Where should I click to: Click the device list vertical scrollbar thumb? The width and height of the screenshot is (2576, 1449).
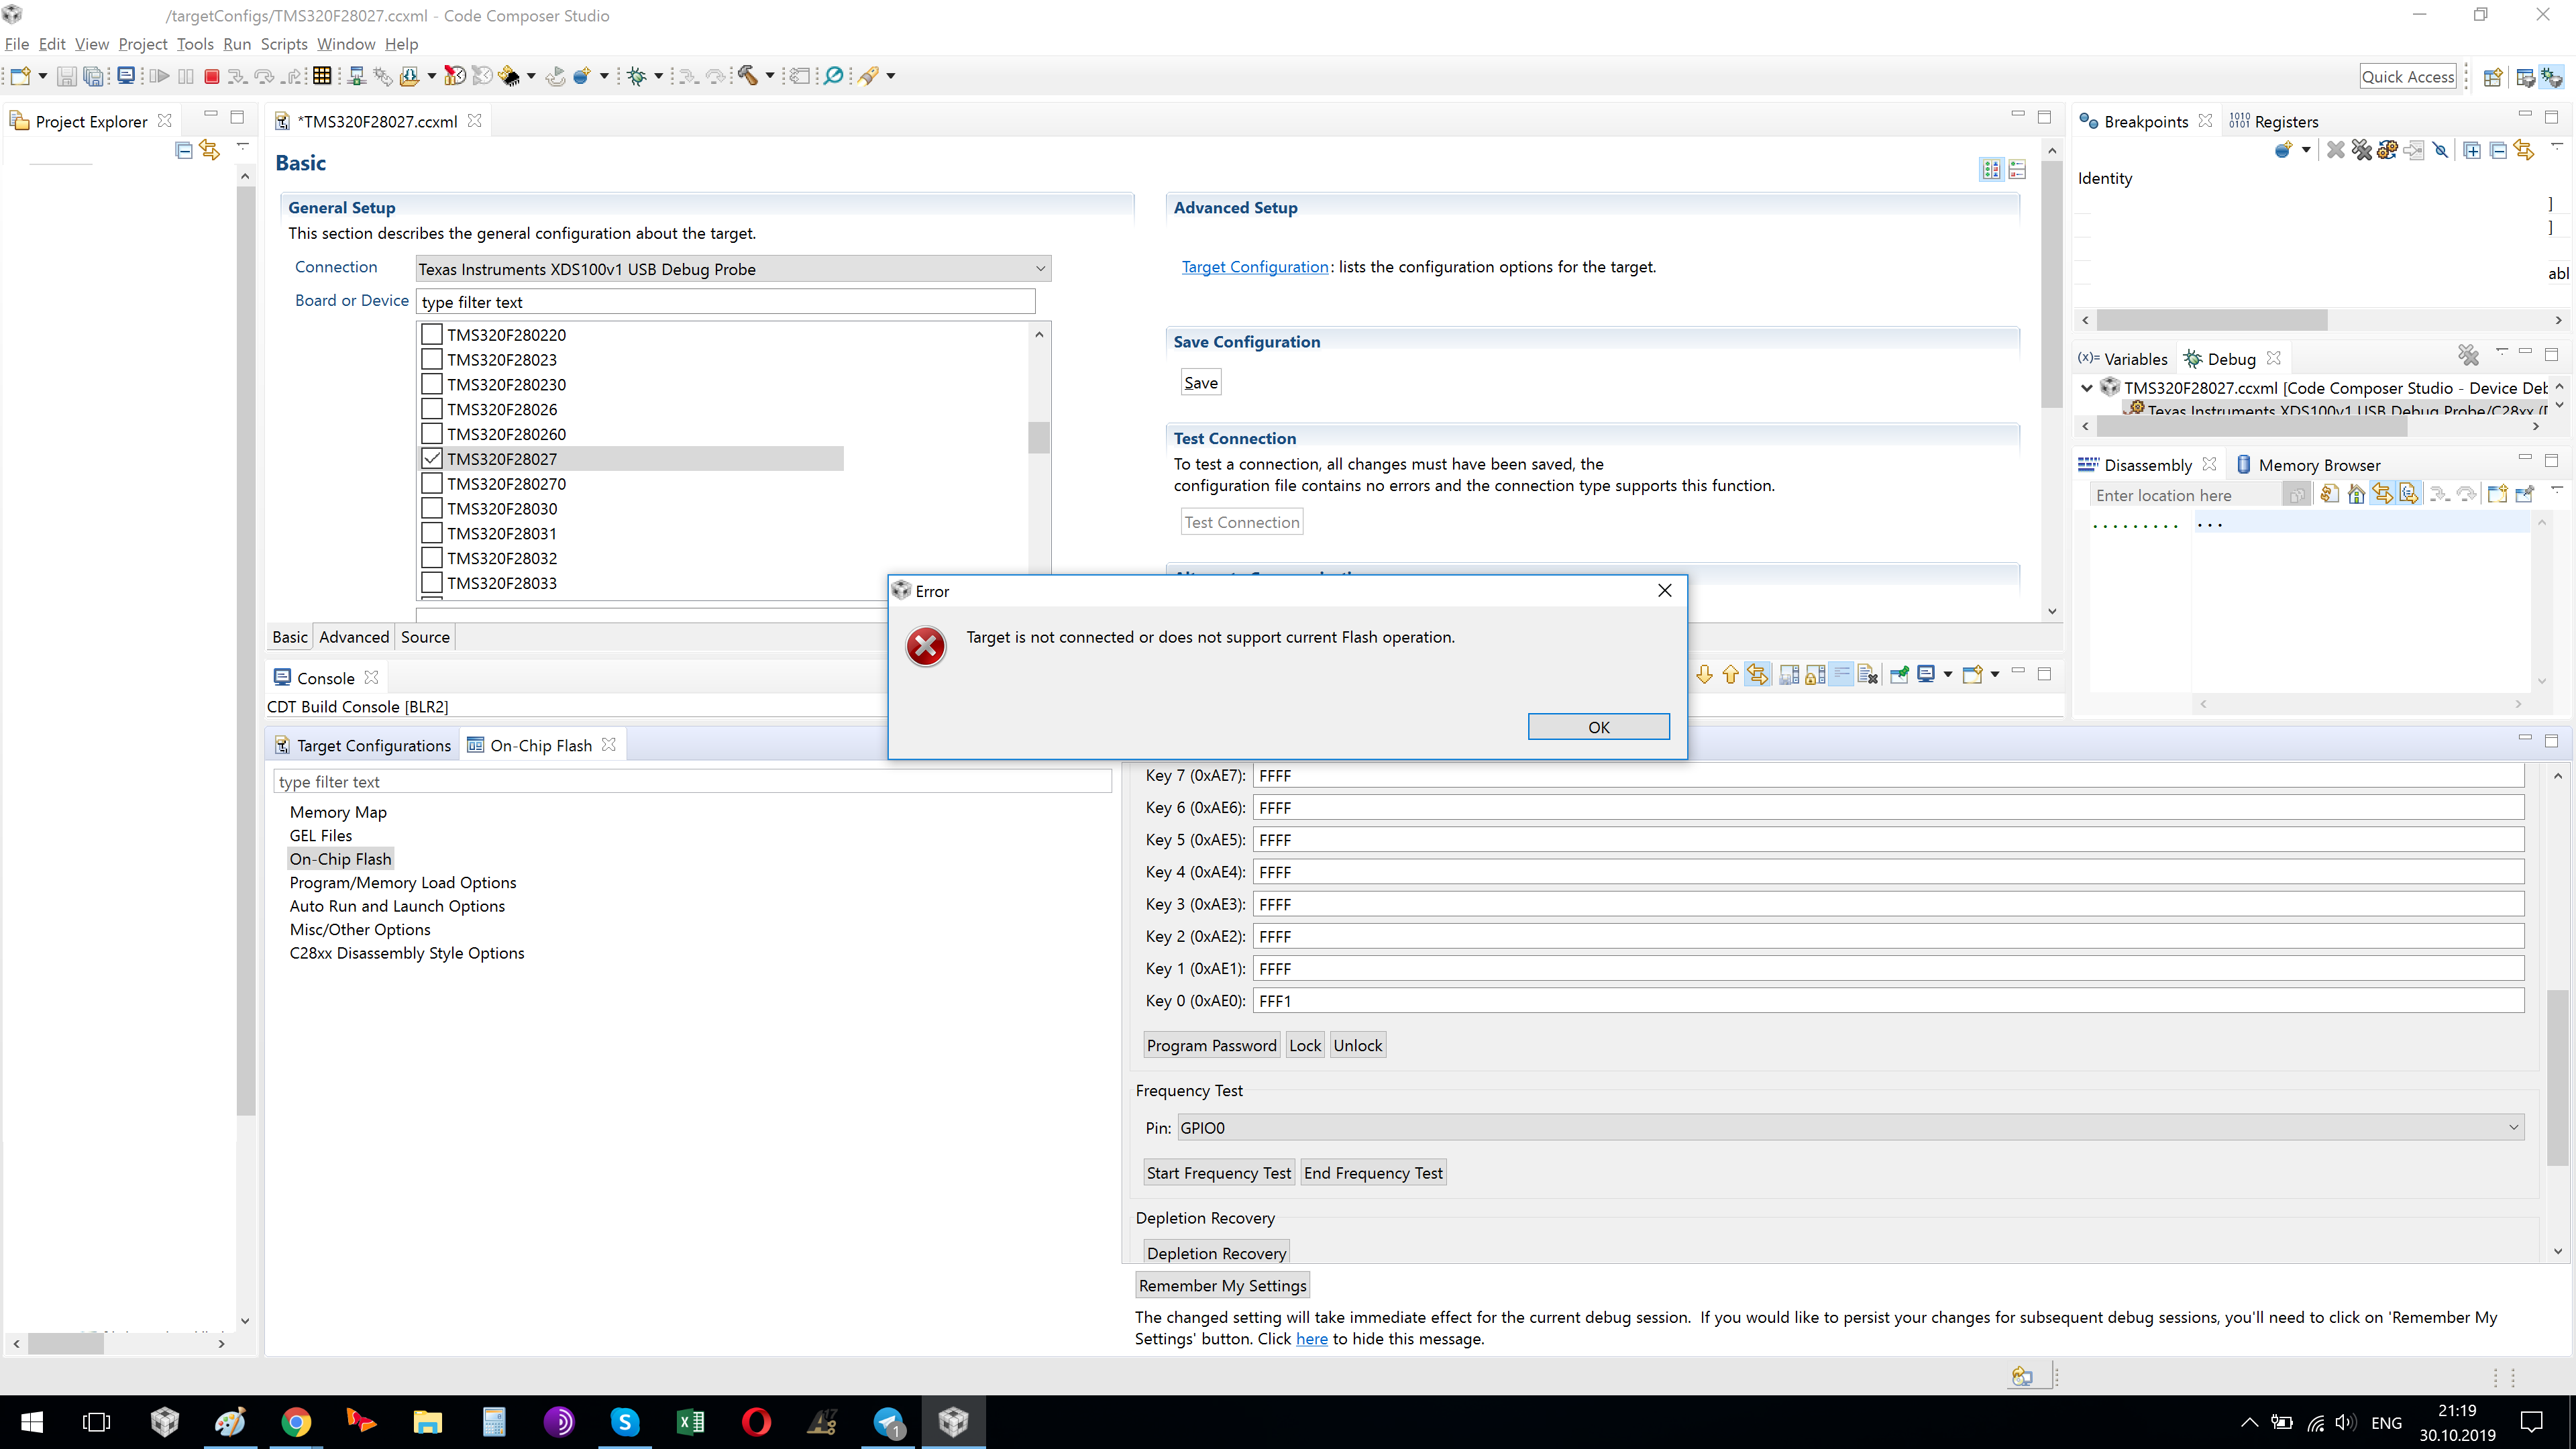pos(1039,437)
